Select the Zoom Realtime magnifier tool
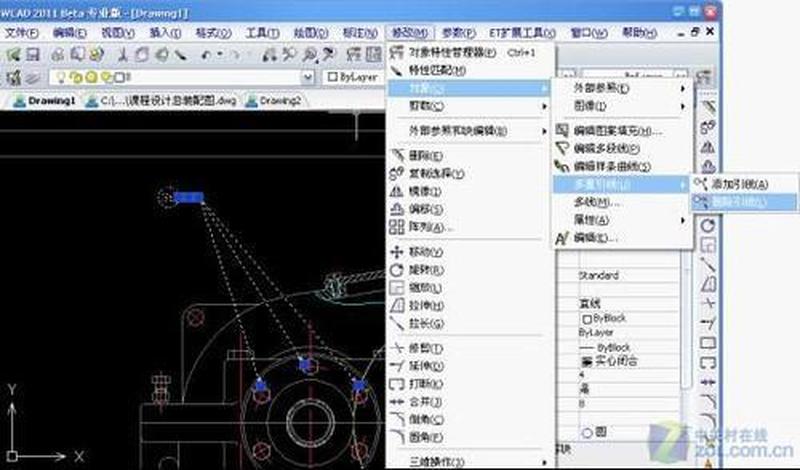800x470 pixels. [x=289, y=54]
